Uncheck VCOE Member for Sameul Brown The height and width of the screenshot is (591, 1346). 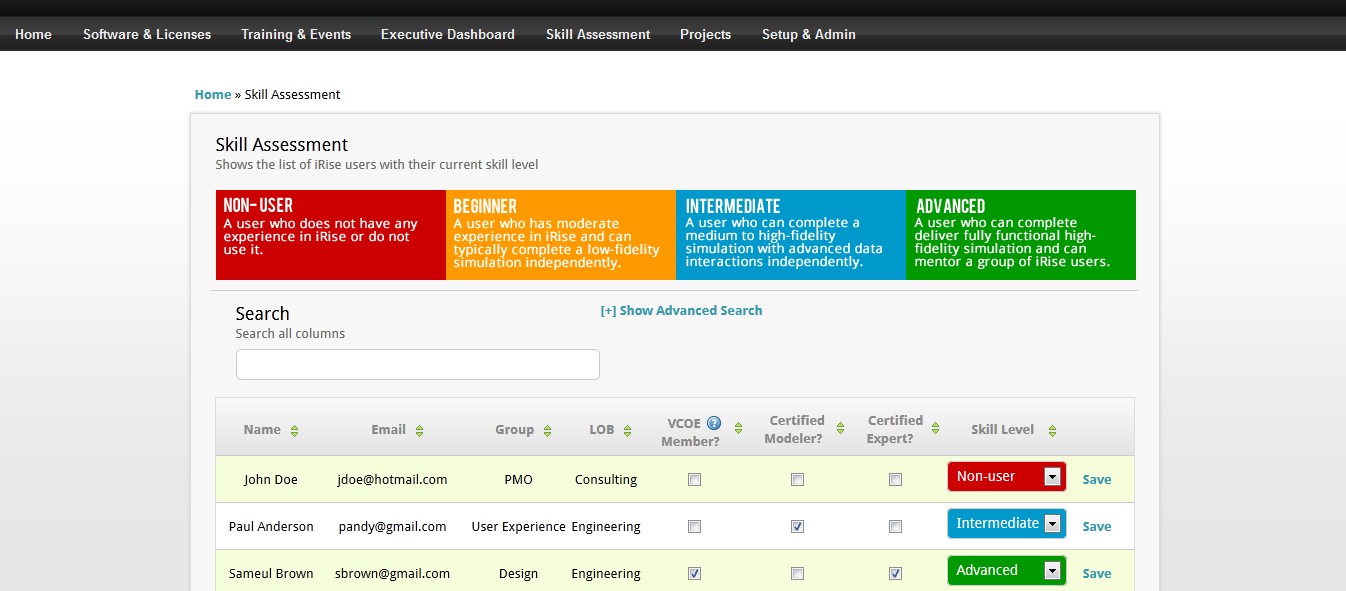tap(694, 574)
